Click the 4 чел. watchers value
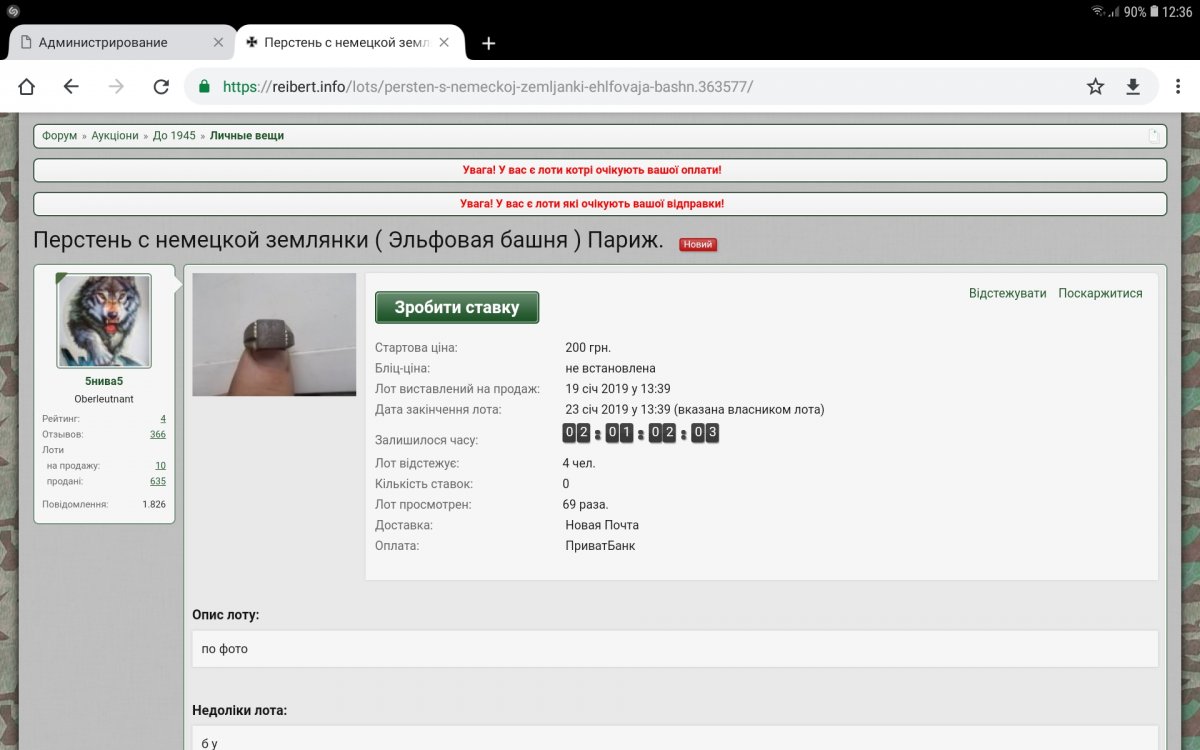The image size is (1200, 750). tap(579, 463)
